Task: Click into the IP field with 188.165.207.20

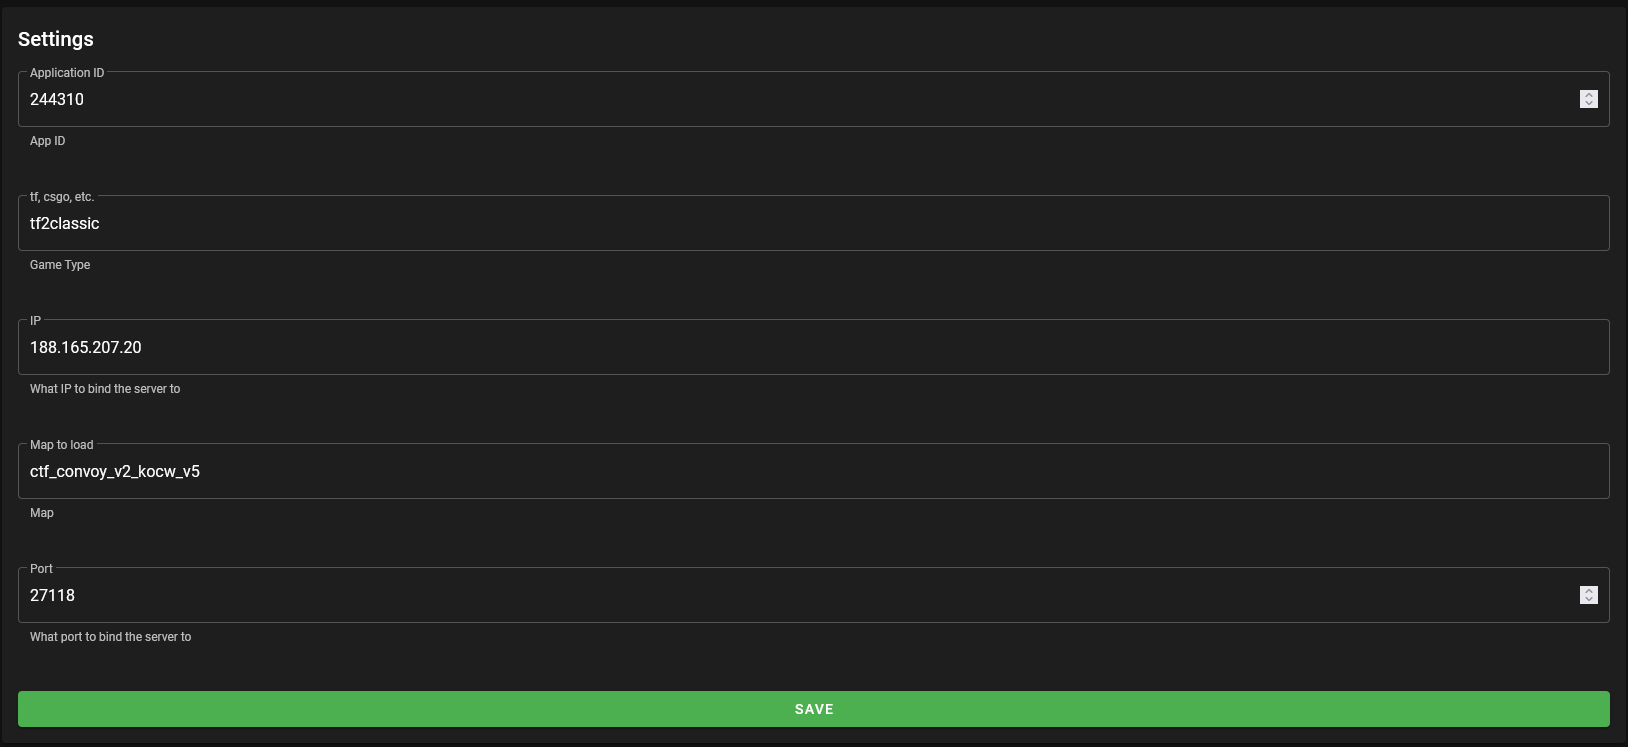Action: click(x=814, y=347)
